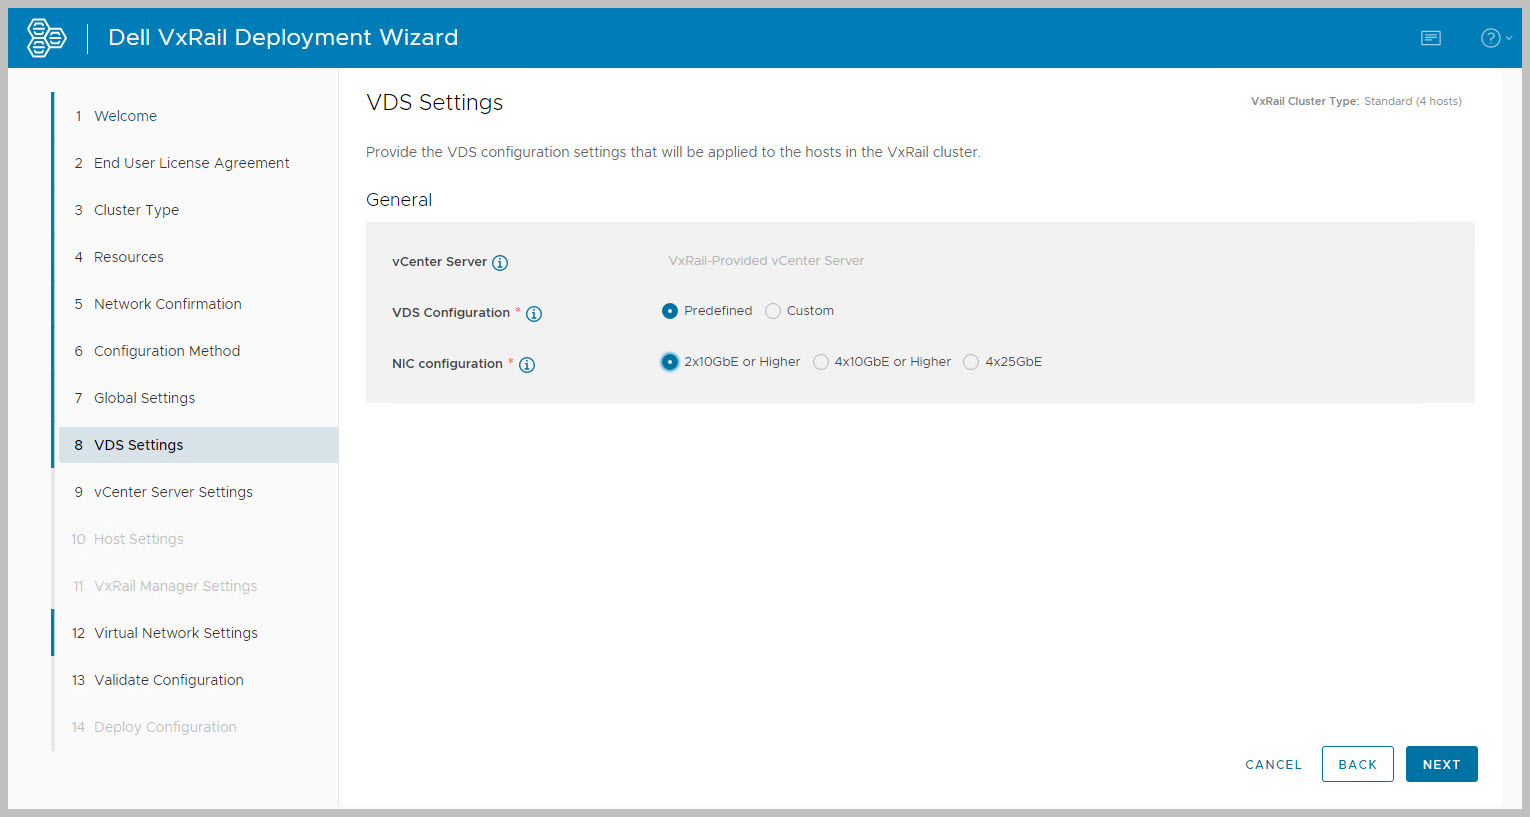The height and width of the screenshot is (817, 1530).
Task: Show info for NIC configuration field
Action: tap(527, 365)
